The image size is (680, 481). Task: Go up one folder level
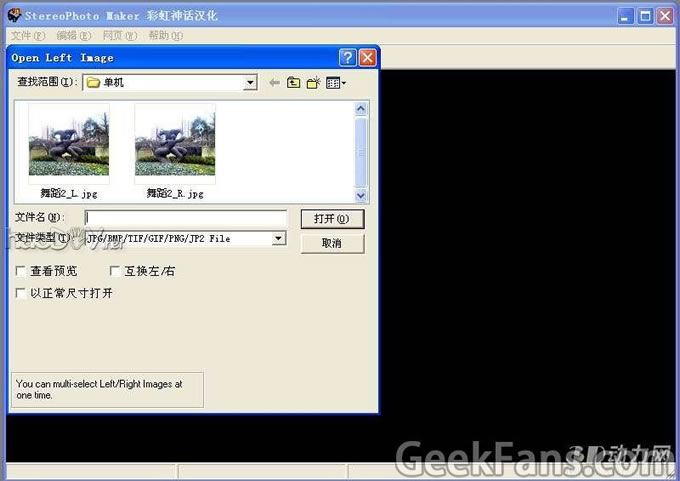tap(294, 83)
